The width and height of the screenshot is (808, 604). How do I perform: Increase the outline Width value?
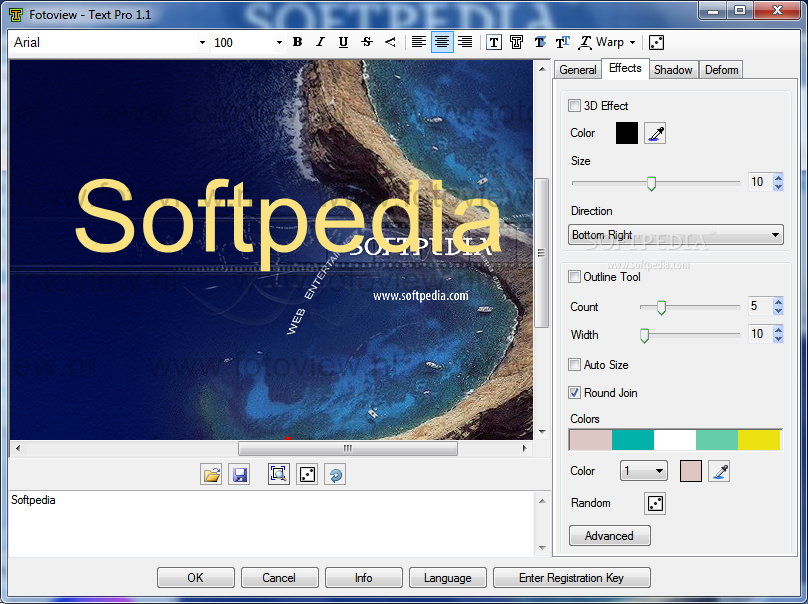[x=778, y=329]
